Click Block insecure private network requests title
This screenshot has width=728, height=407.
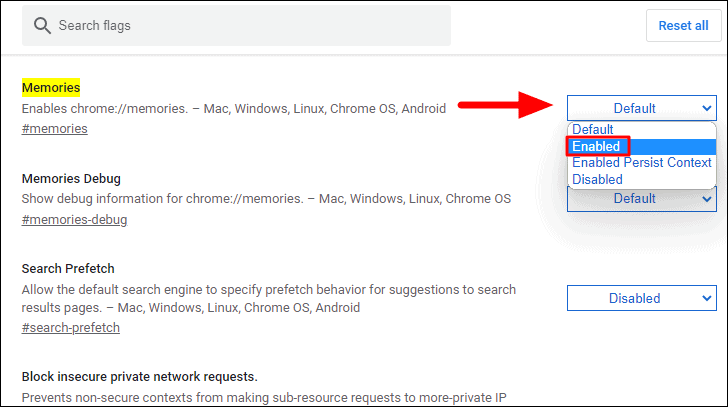point(139,376)
